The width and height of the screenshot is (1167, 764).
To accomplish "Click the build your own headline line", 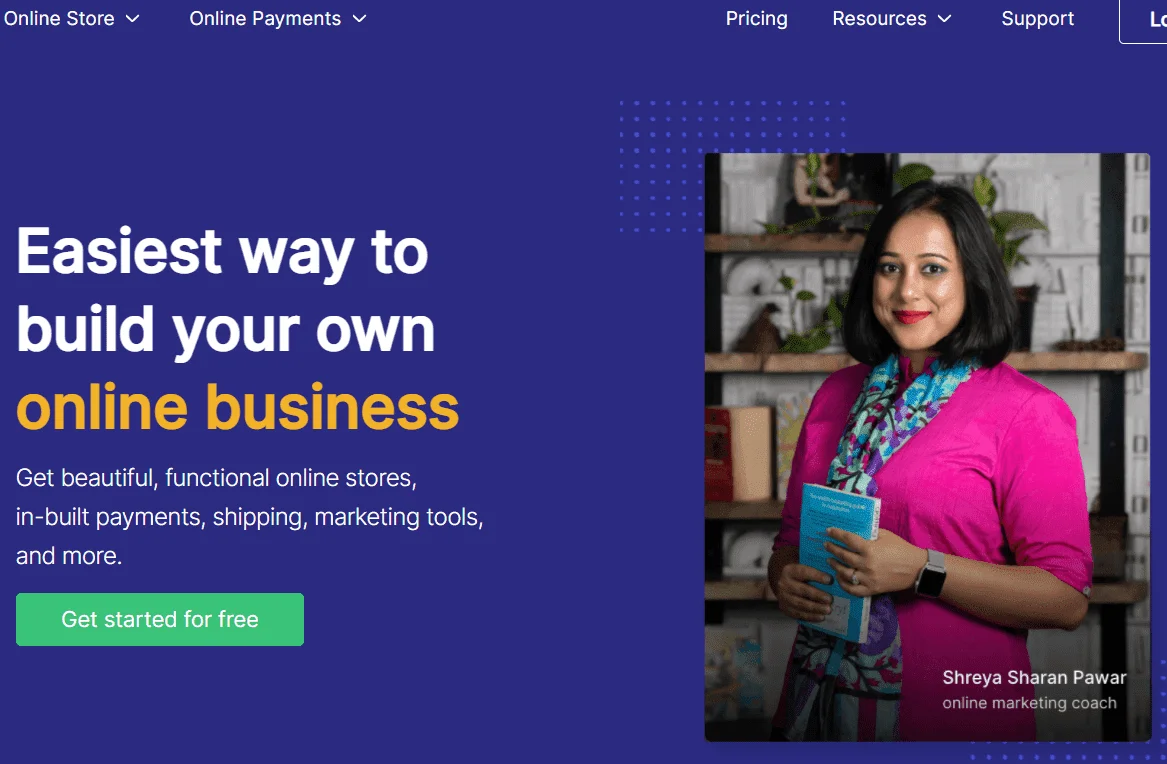I will pyautogui.click(x=226, y=332).
